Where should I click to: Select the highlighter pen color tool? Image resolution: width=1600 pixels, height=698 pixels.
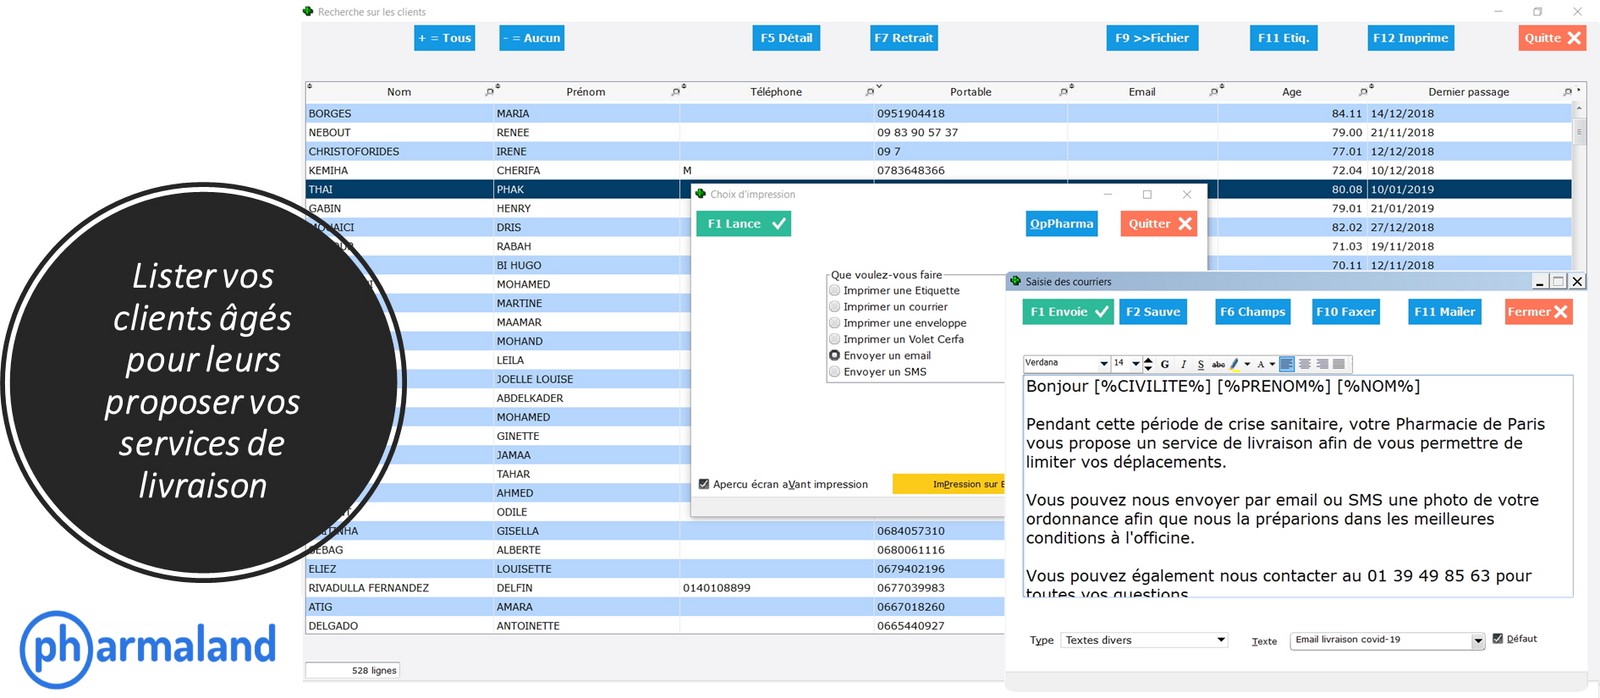(1235, 364)
